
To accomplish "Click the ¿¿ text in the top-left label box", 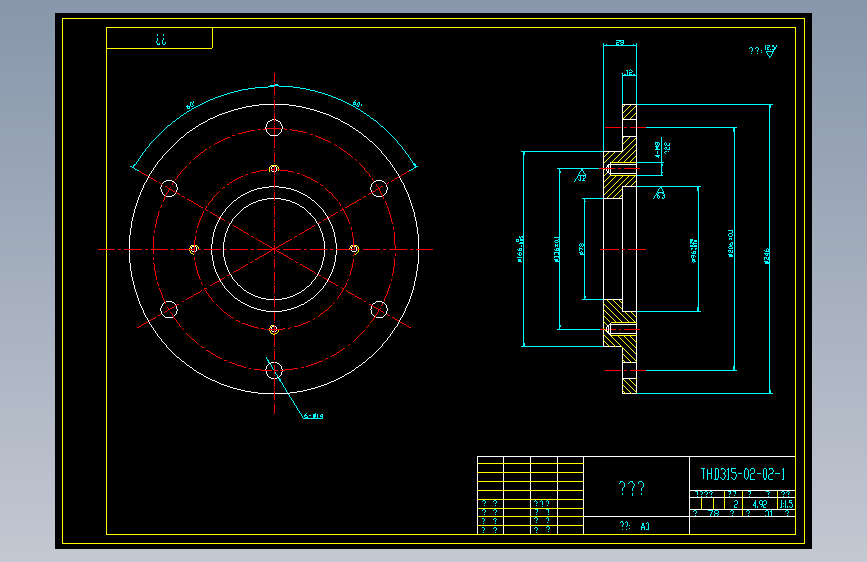I will click(161, 39).
